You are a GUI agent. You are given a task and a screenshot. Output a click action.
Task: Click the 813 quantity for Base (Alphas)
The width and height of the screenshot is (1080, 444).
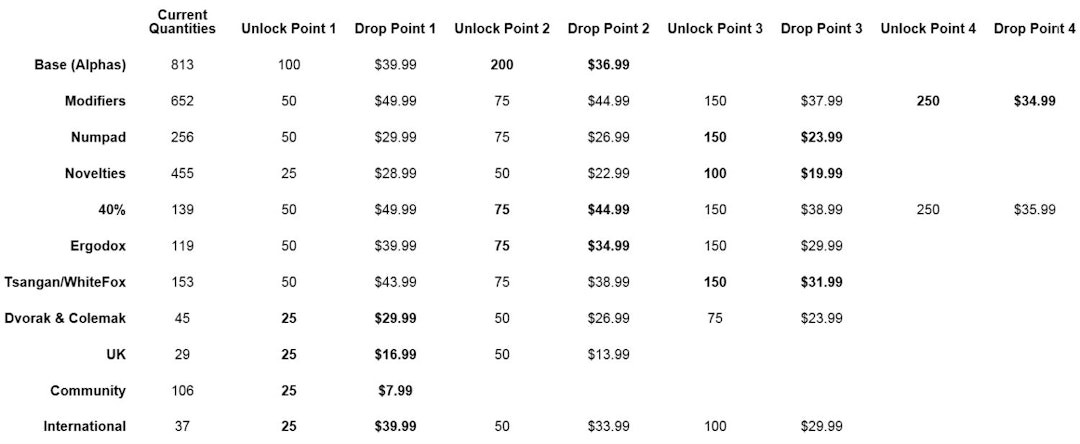tap(182, 65)
